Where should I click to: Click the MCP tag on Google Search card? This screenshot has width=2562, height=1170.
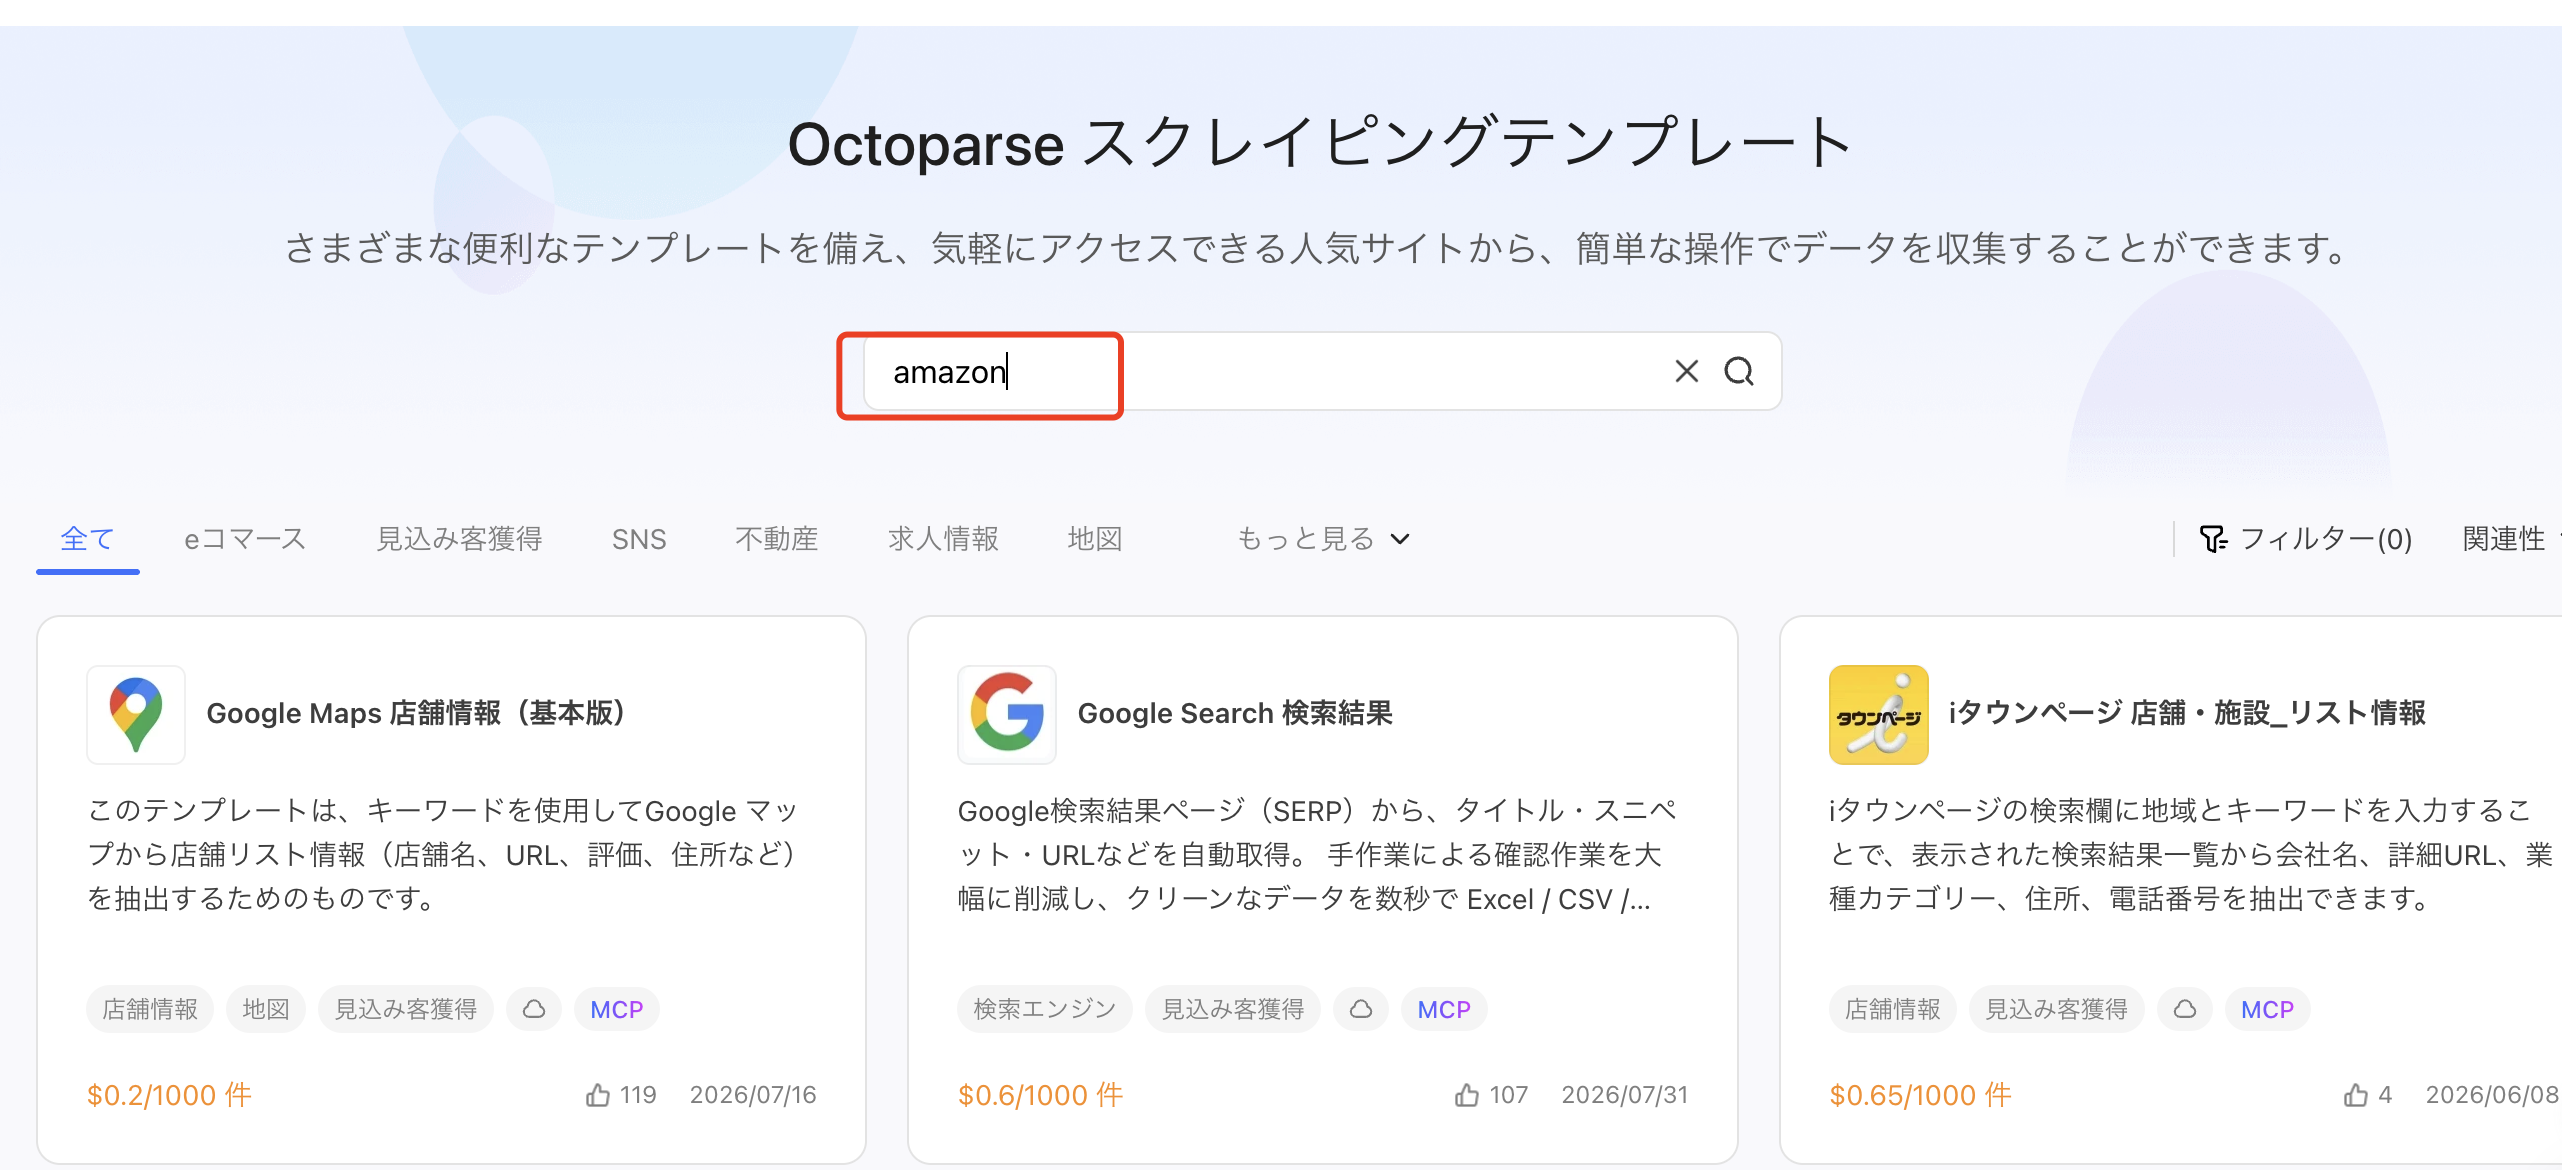click(x=1444, y=1009)
